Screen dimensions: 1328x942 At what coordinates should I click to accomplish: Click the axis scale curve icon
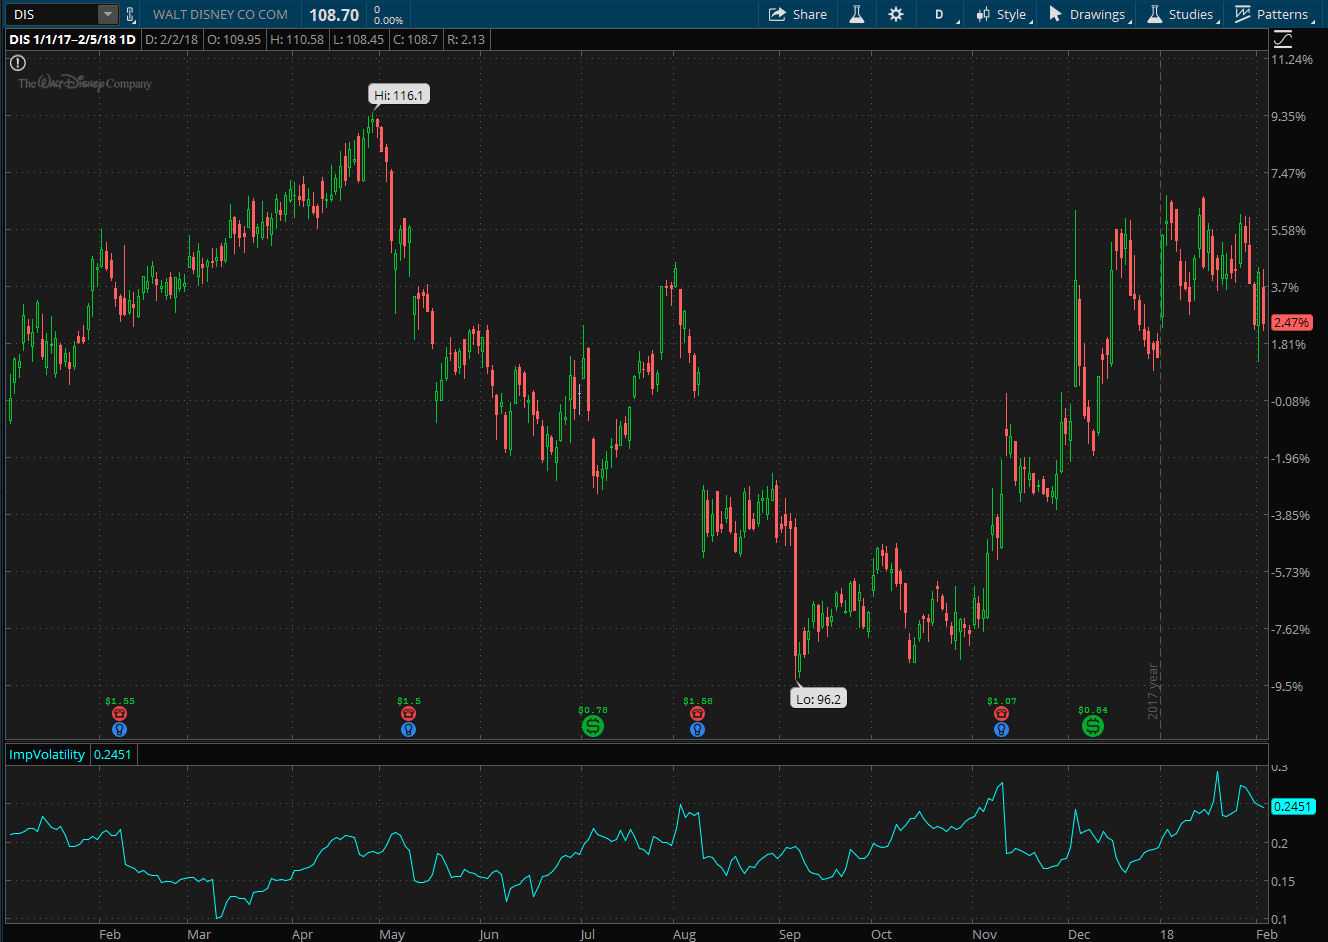(1283, 39)
